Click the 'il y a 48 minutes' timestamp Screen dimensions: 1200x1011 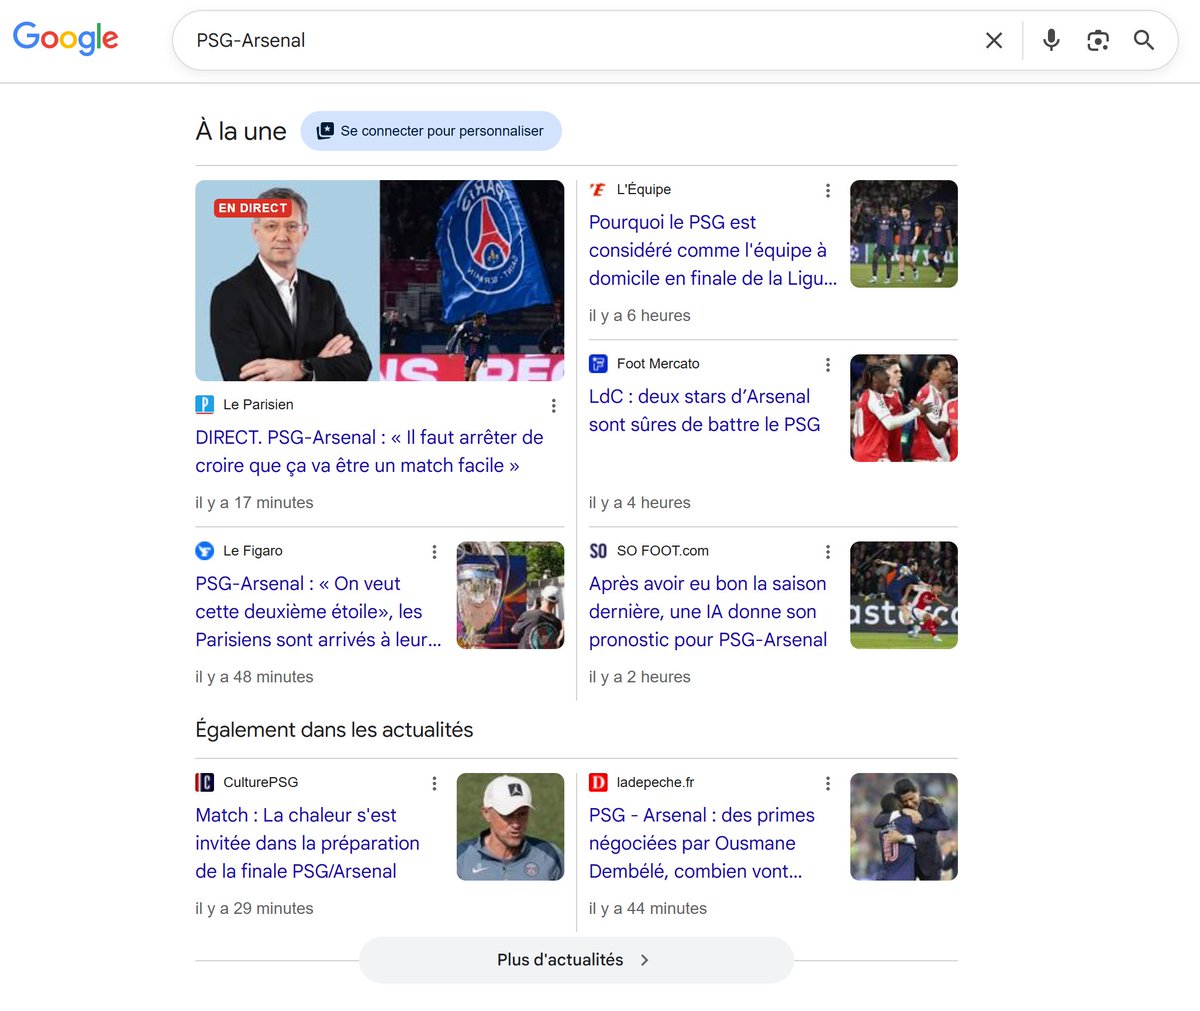[254, 677]
